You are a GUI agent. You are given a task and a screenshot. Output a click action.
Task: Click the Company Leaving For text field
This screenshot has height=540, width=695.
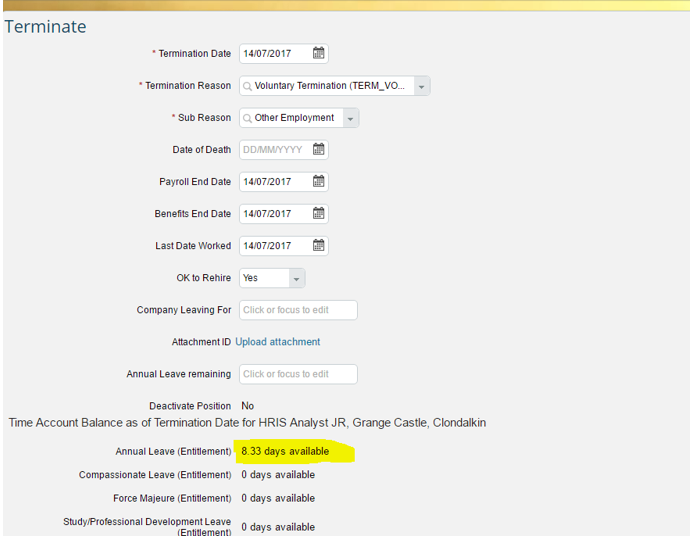tap(298, 310)
